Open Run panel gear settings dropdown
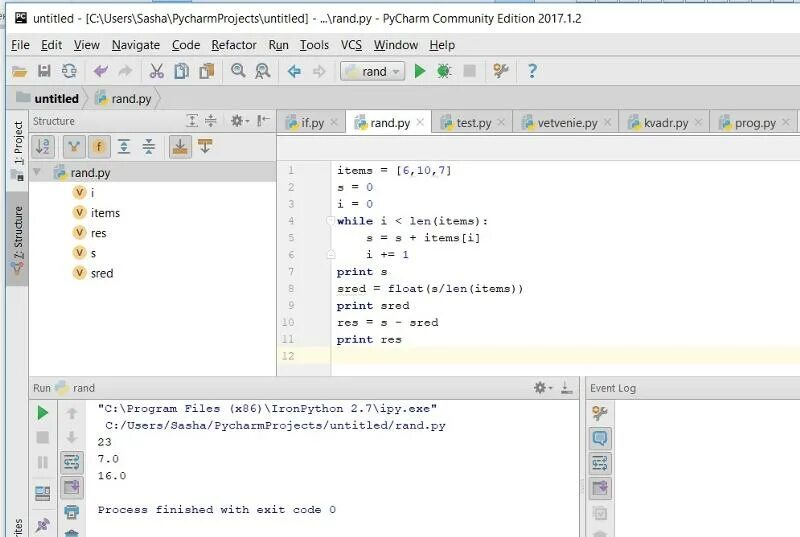800x537 pixels. 543,388
